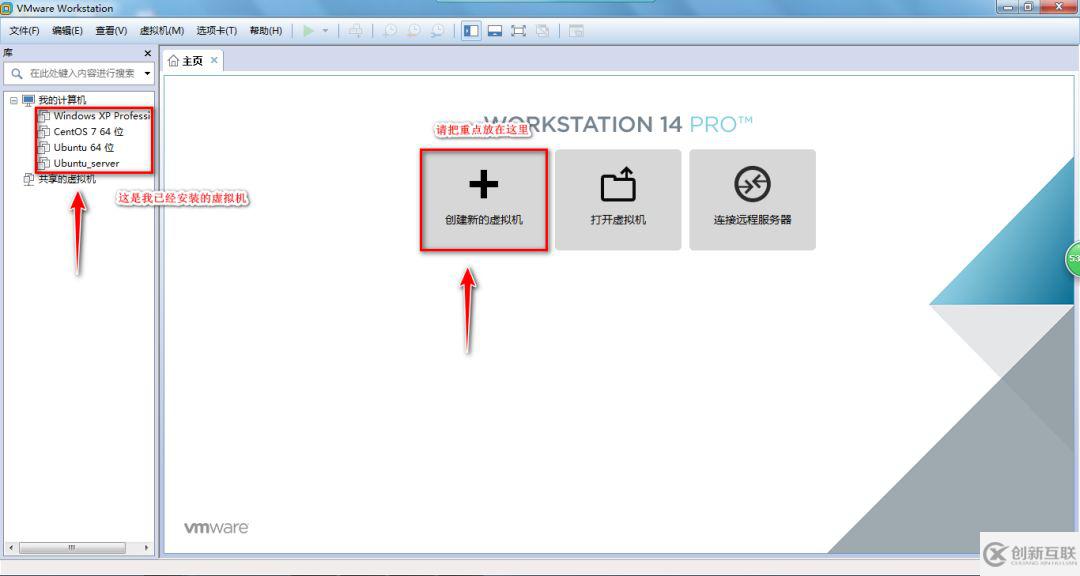Click the send Ctrl+Alt+Del toolbar icon
This screenshot has width=1080, height=576.
[x=355, y=31]
